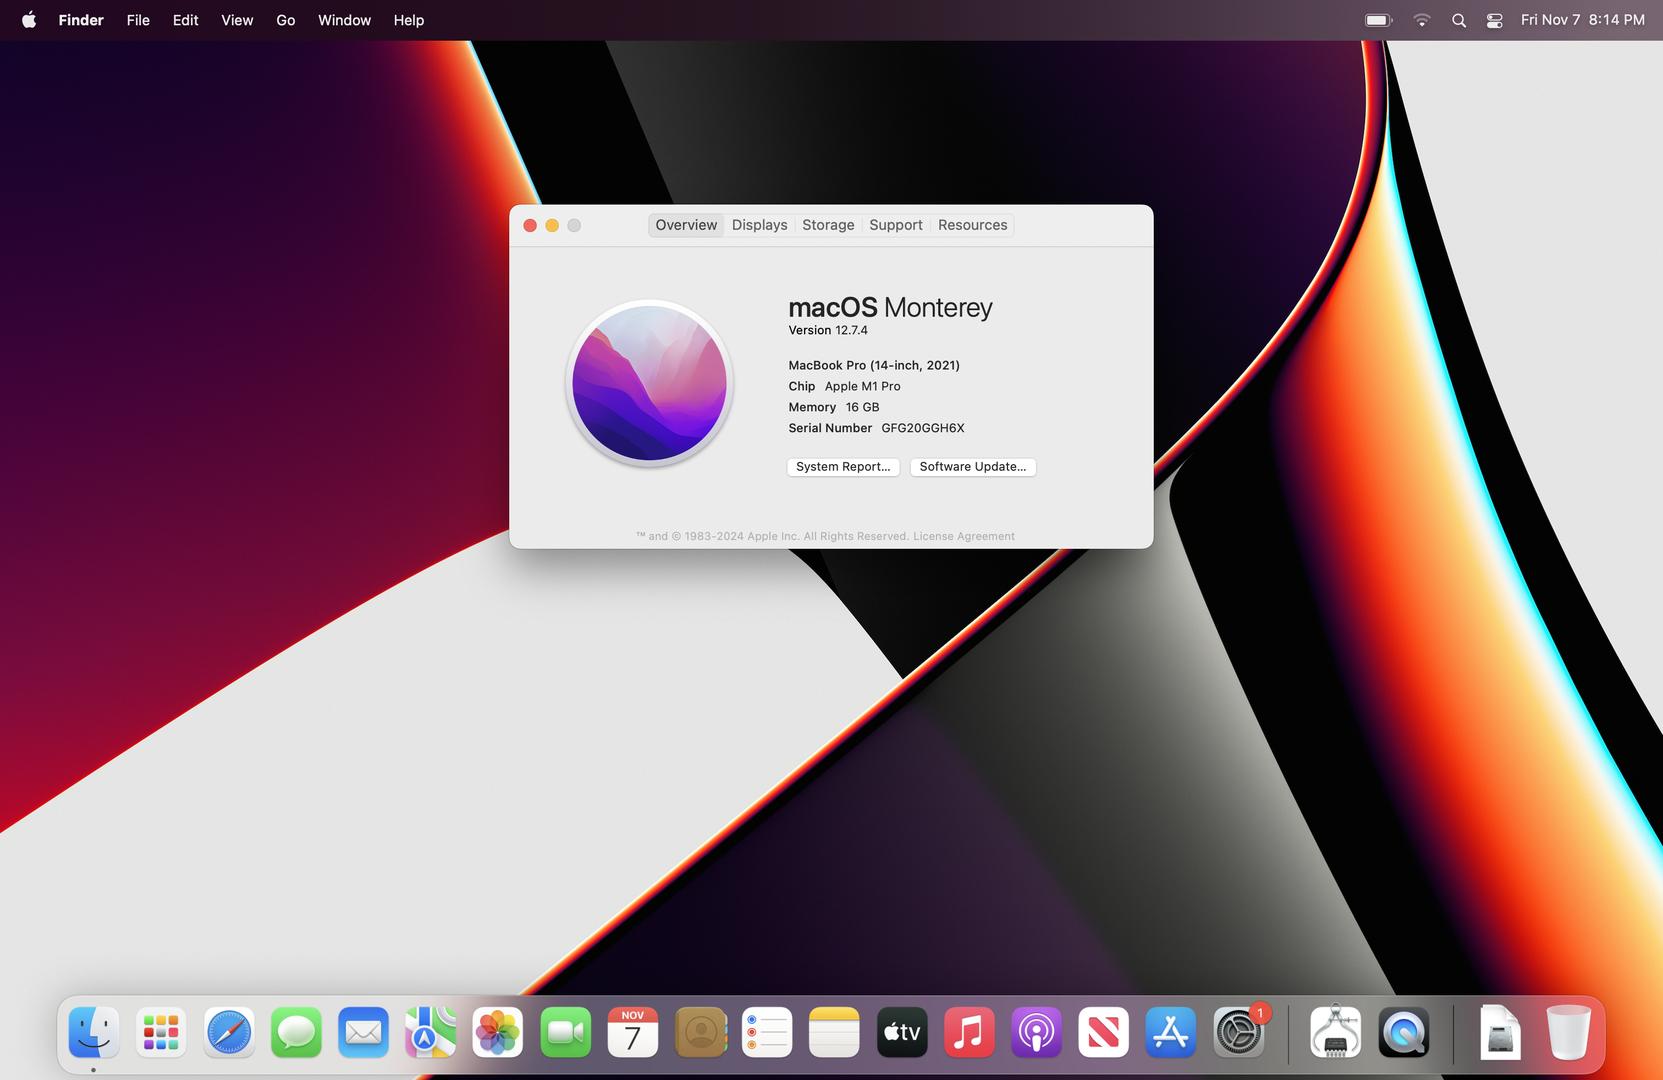Launch the Music app

[968, 1032]
